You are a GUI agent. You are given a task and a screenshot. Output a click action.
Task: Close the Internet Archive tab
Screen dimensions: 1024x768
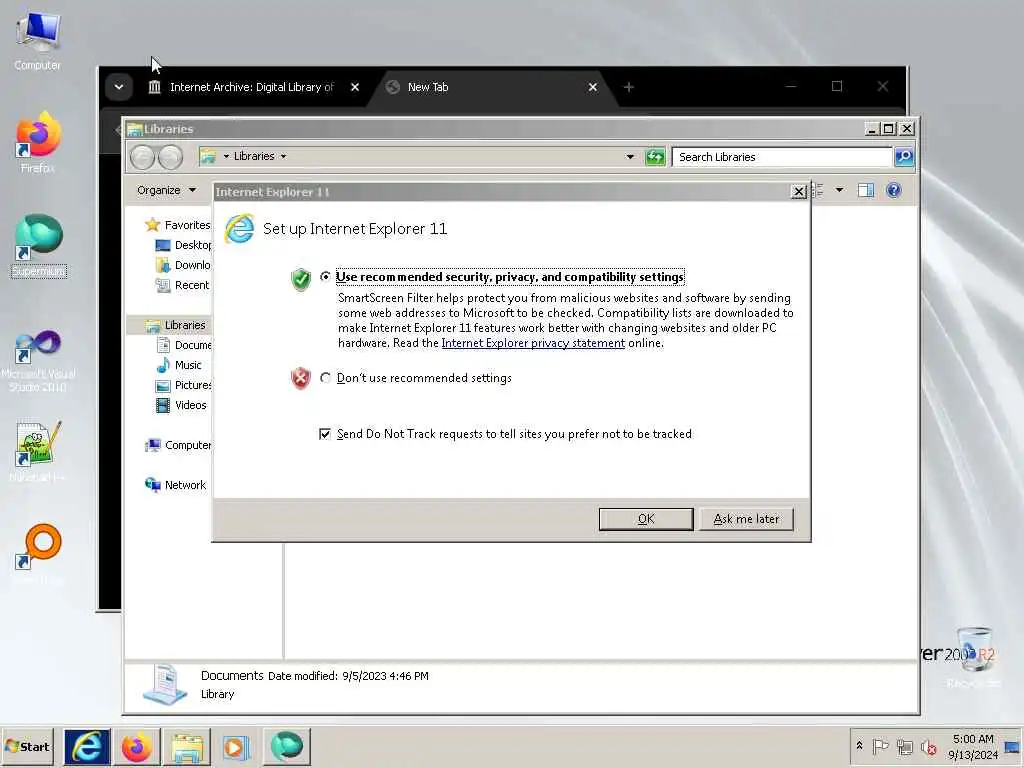click(355, 88)
